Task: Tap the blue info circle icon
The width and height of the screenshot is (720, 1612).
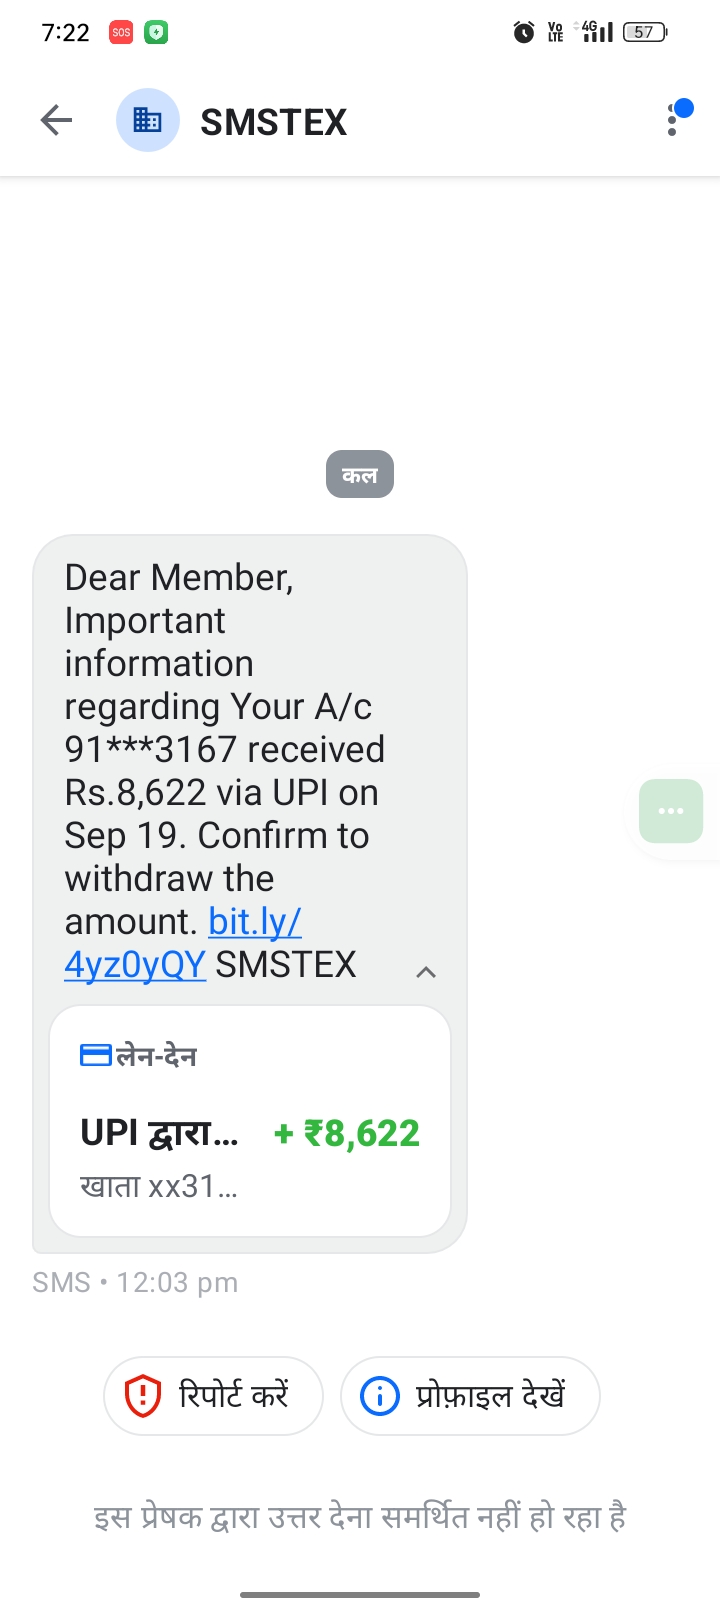Action: [380, 1396]
